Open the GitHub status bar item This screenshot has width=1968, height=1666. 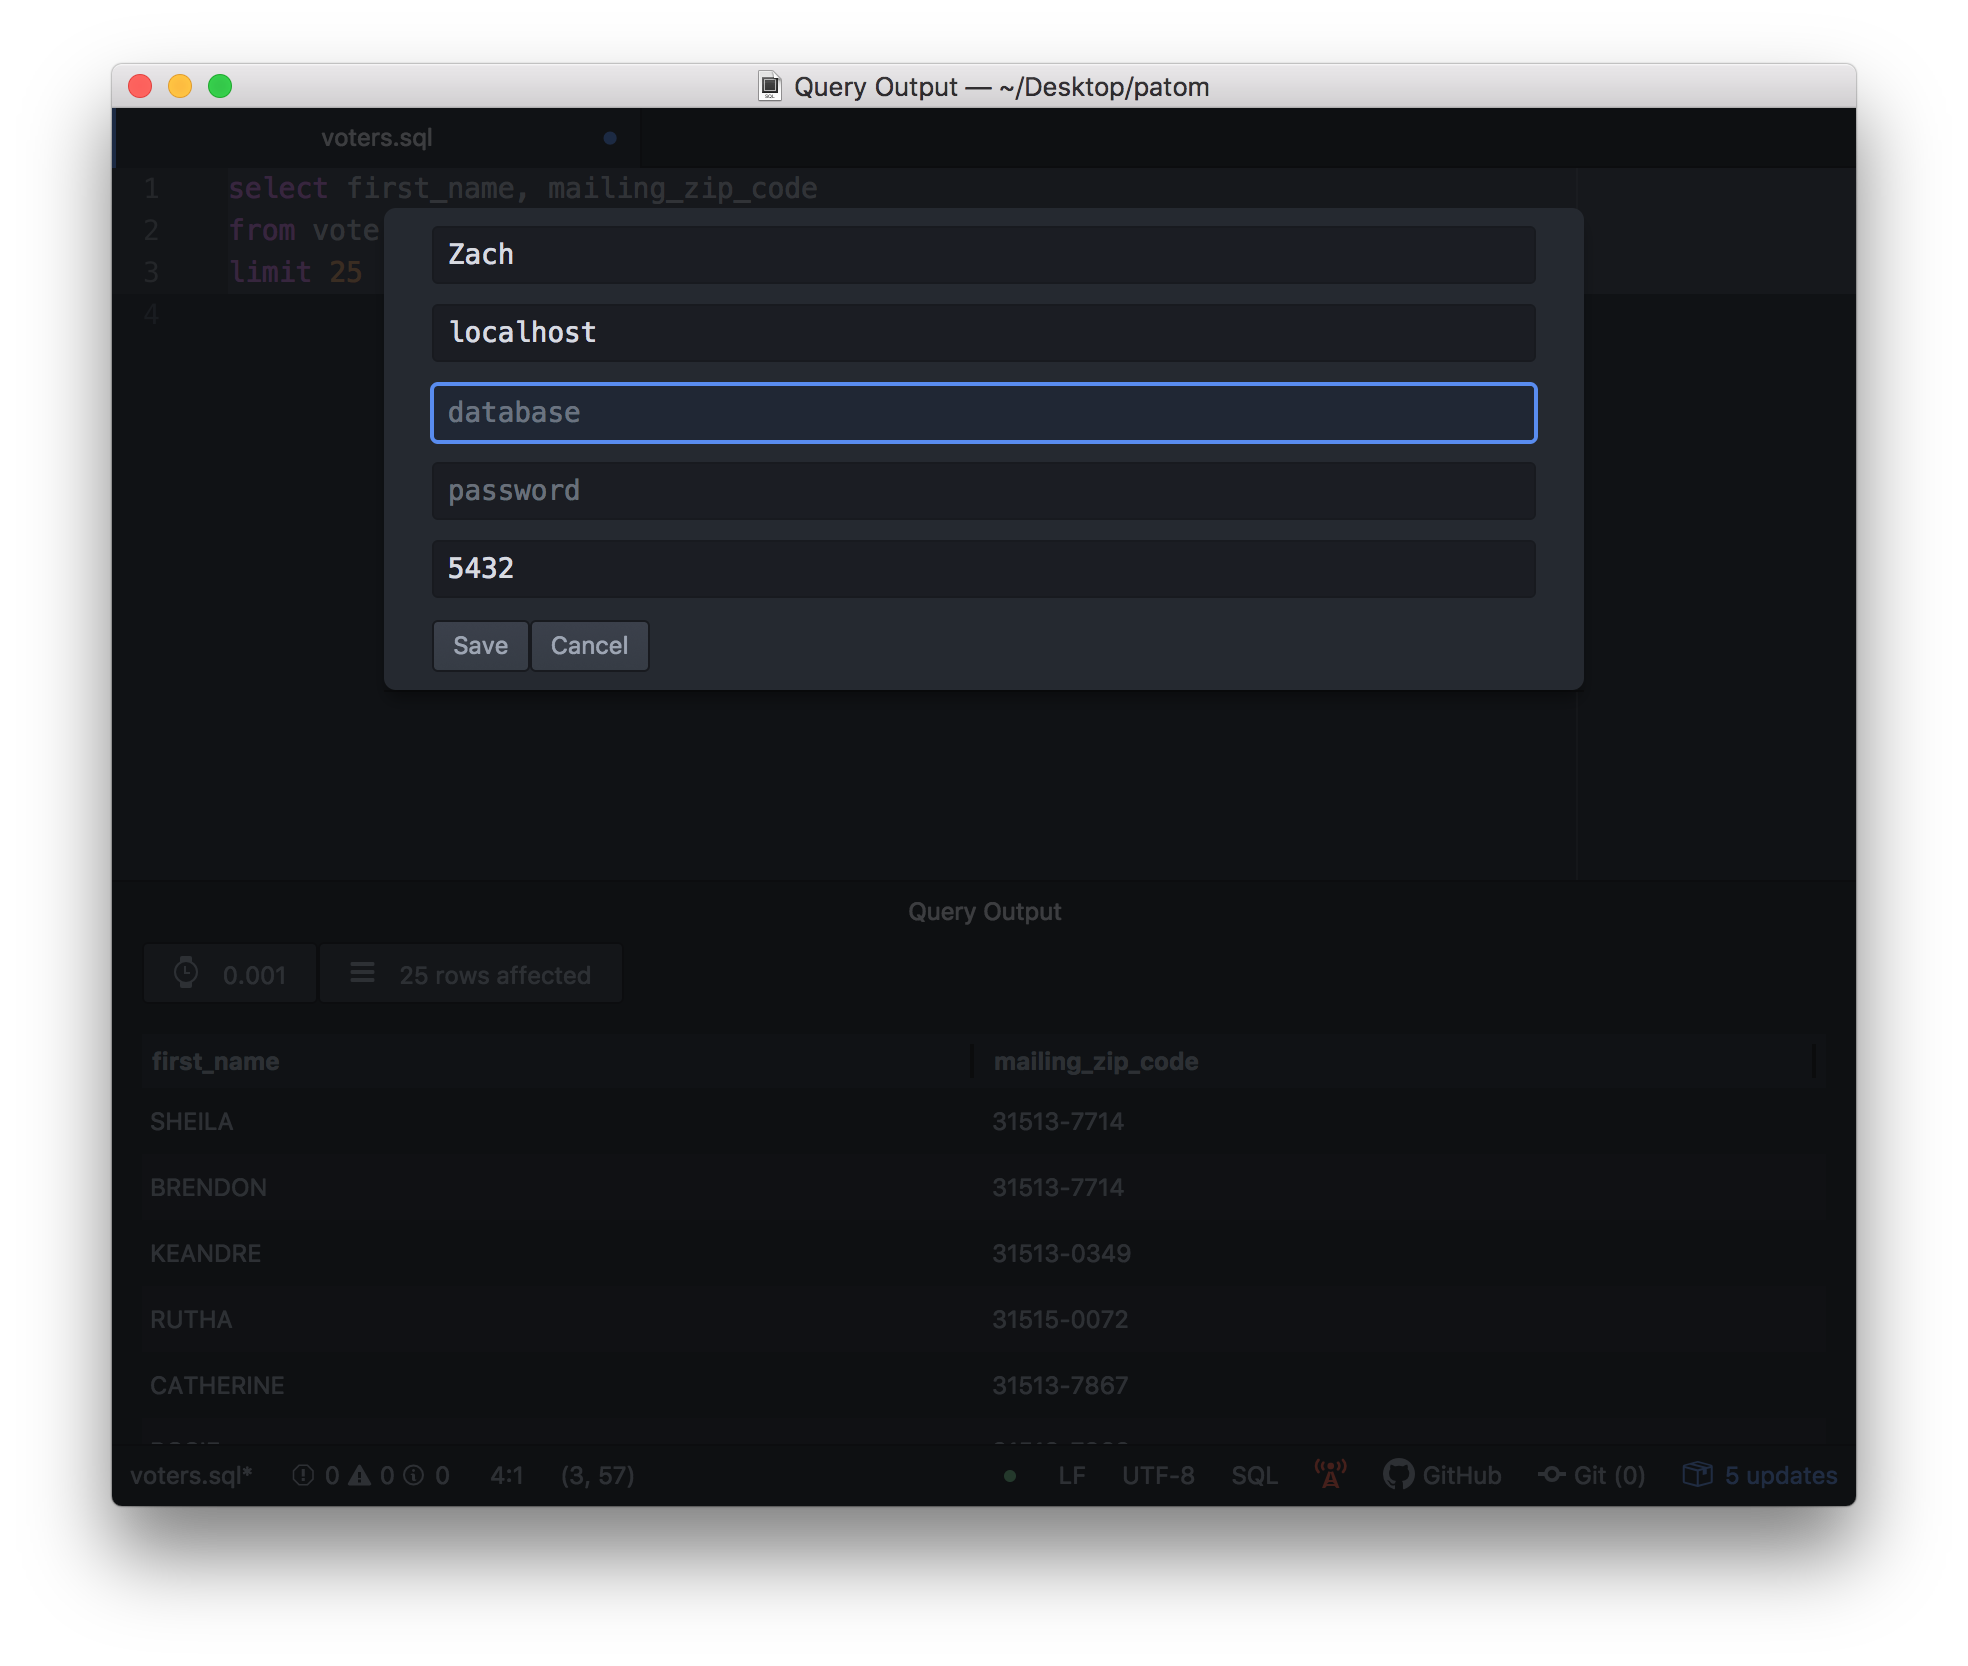click(x=1442, y=1475)
